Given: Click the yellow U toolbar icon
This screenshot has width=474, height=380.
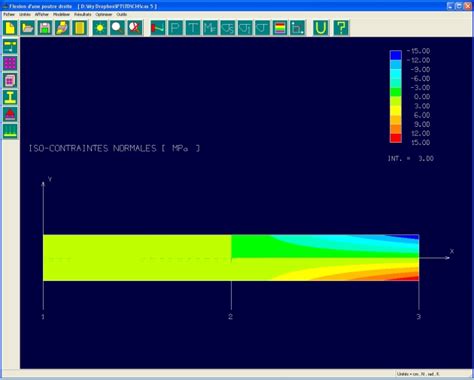Looking at the screenshot, I should click(321, 28).
